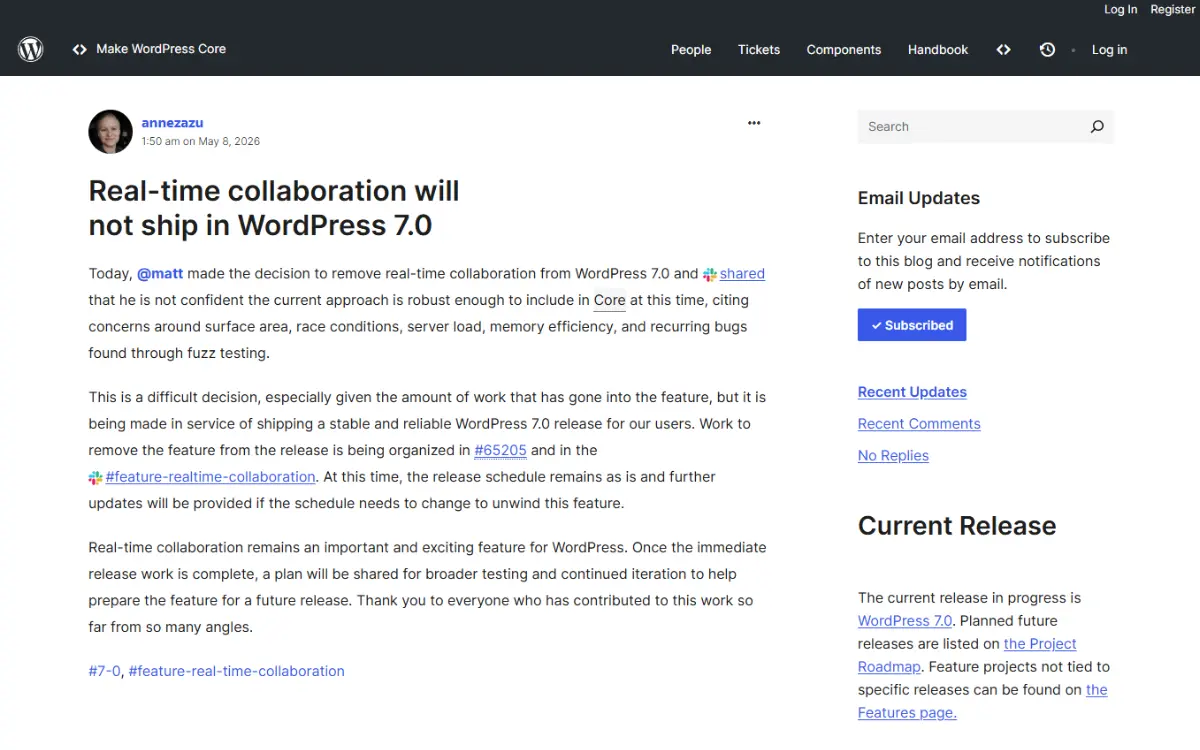Open the Project Roadmap link
Viewport: 1200px width, 750px height.
click(967, 655)
